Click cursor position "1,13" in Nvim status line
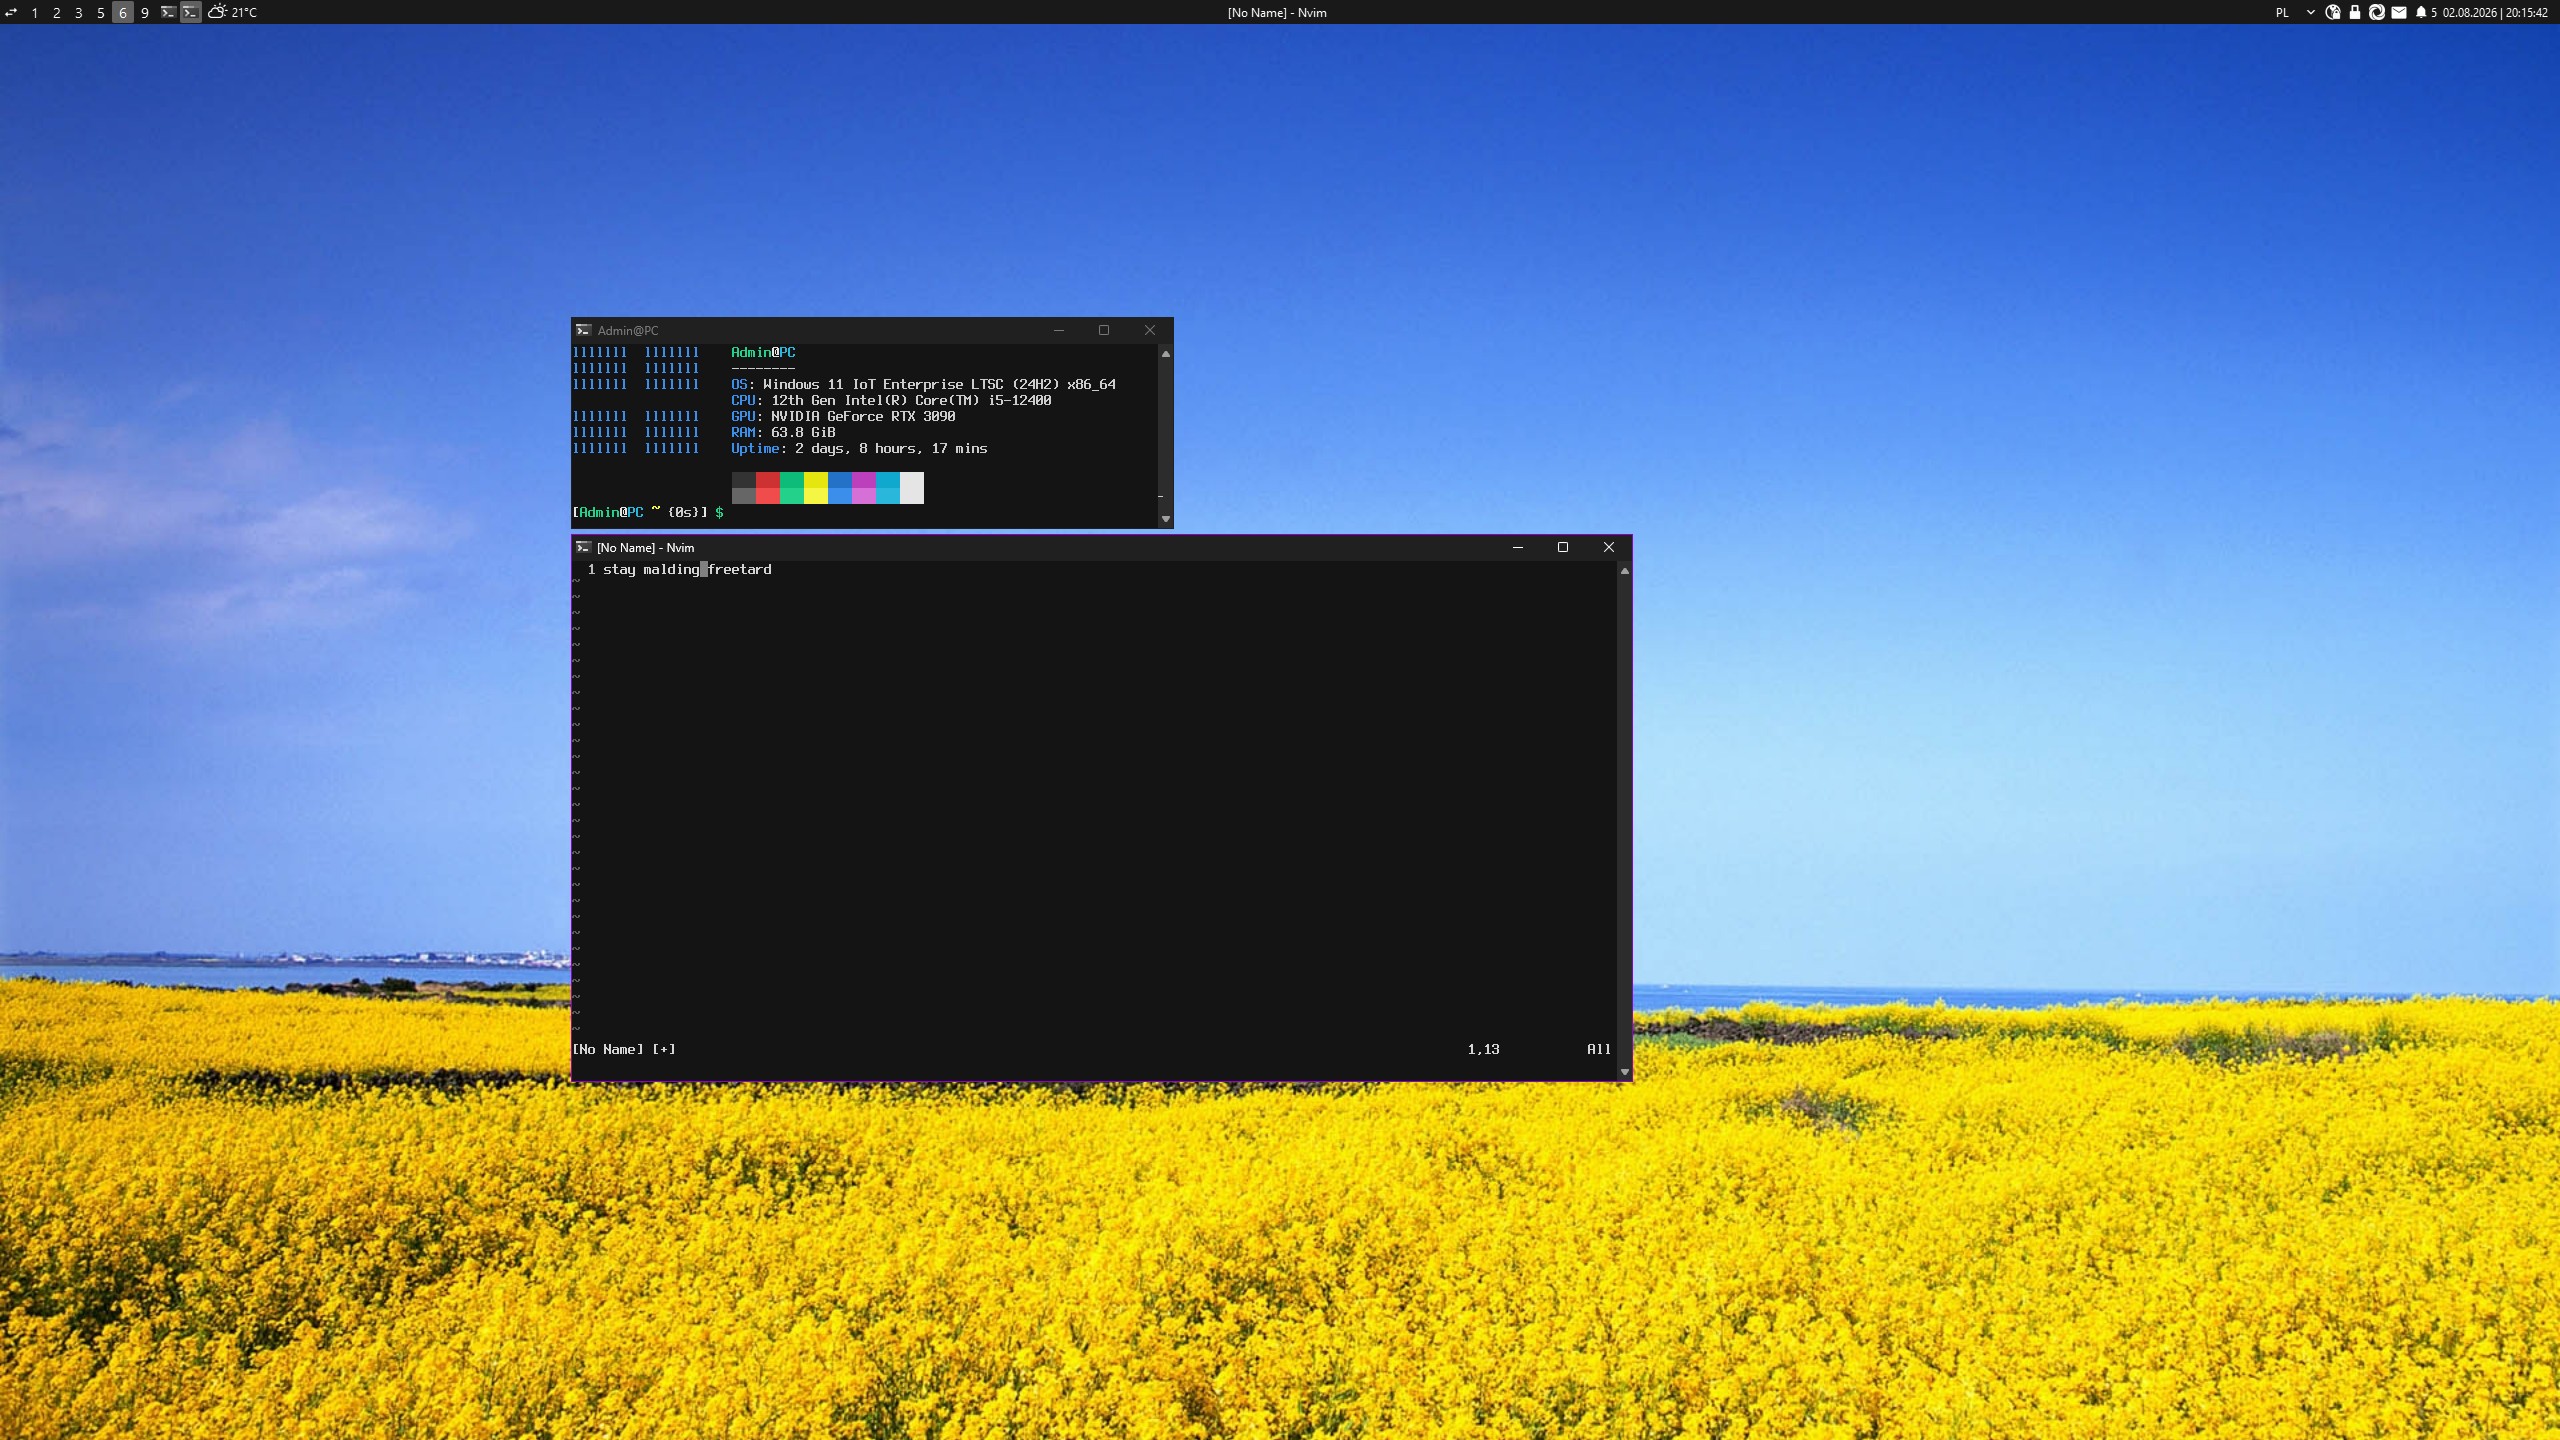 [x=1483, y=1049]
